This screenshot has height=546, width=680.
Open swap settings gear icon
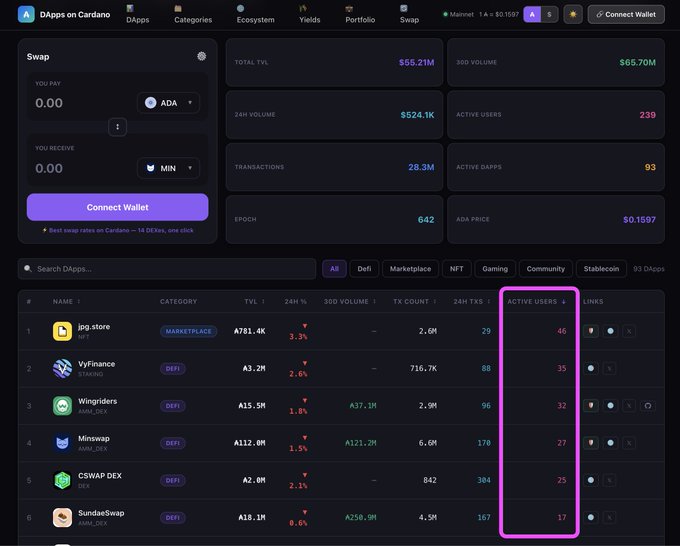tap(202, 56)
